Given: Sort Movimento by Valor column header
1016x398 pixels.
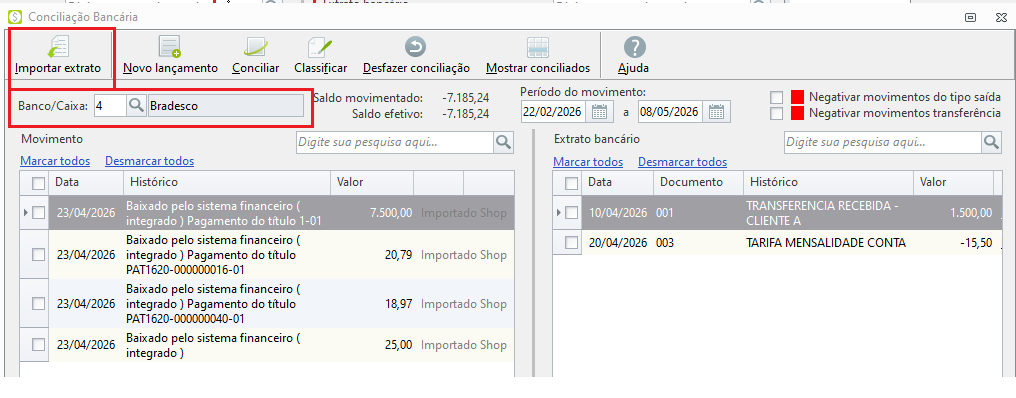Looking at the screenshot, I should 373,183.
